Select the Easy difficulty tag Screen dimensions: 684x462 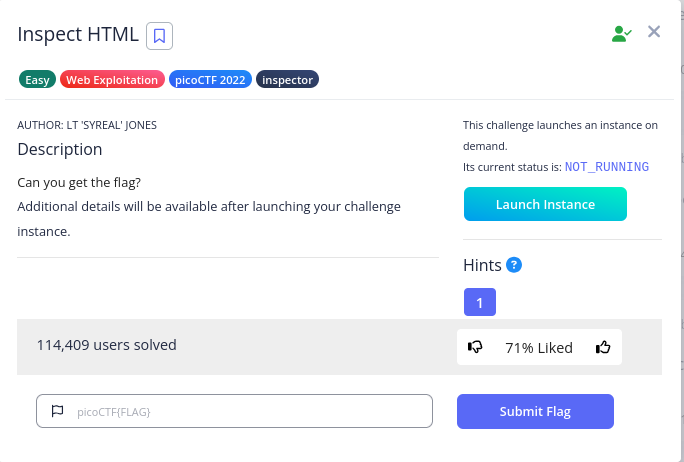(37, 80)
